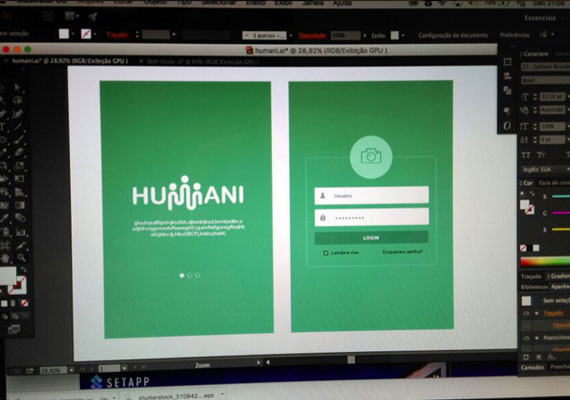Toggle visibility eye for Preenchimento appearance row
Screen dimensions: 570x400
[526, 338]
